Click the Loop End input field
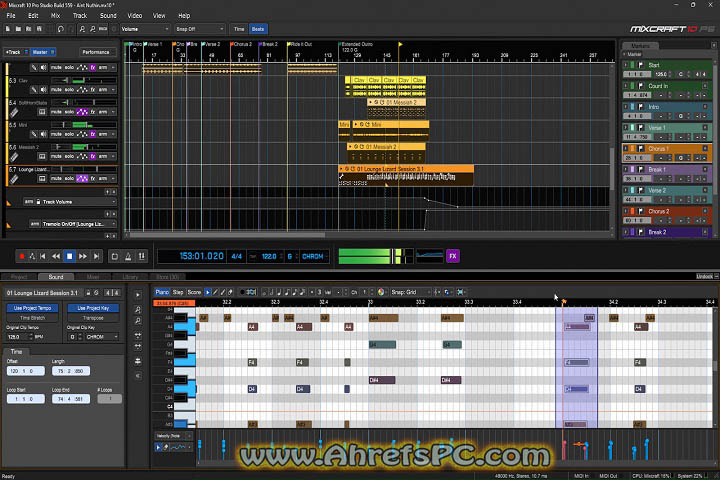Screen dimensions: 720x480 pyautogui.click(x=70, y=399)
